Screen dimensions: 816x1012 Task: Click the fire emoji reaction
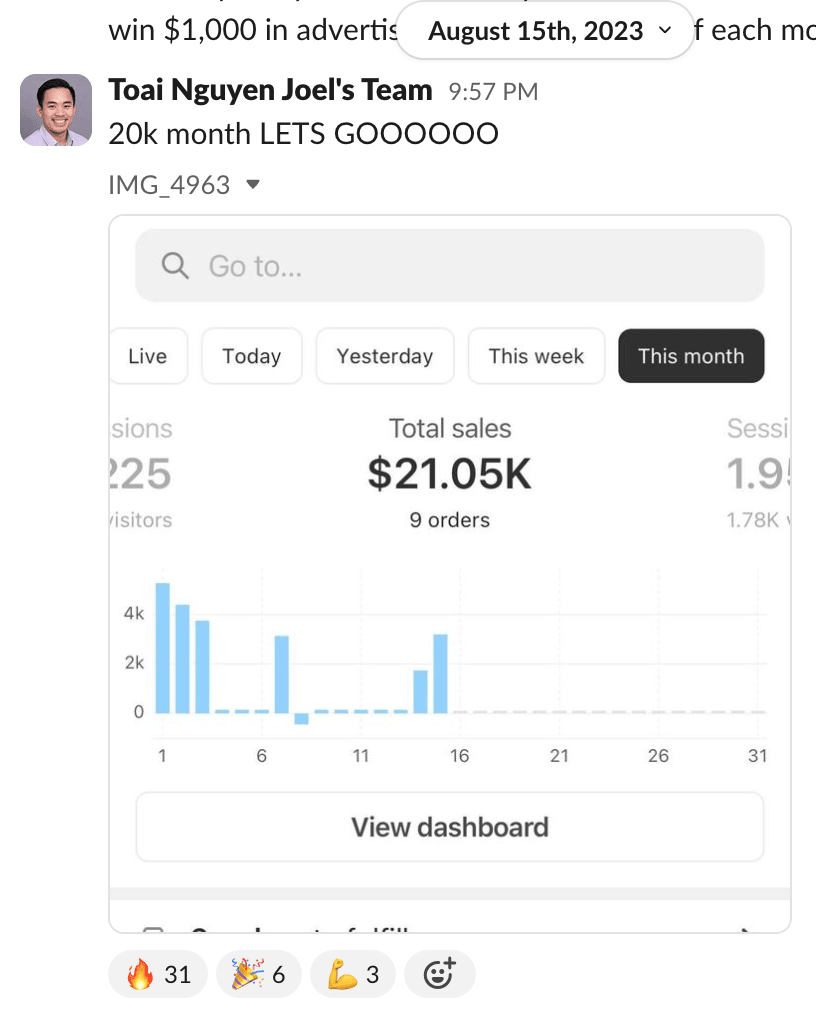158,974
